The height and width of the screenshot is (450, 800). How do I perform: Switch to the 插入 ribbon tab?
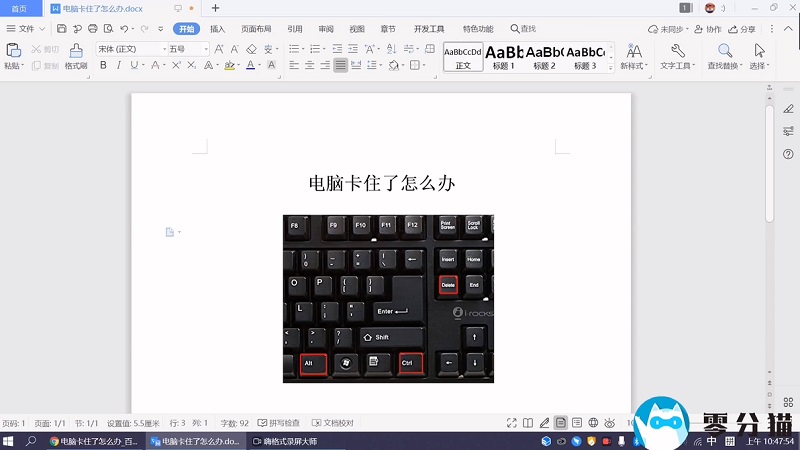click(x=217, y=29)
